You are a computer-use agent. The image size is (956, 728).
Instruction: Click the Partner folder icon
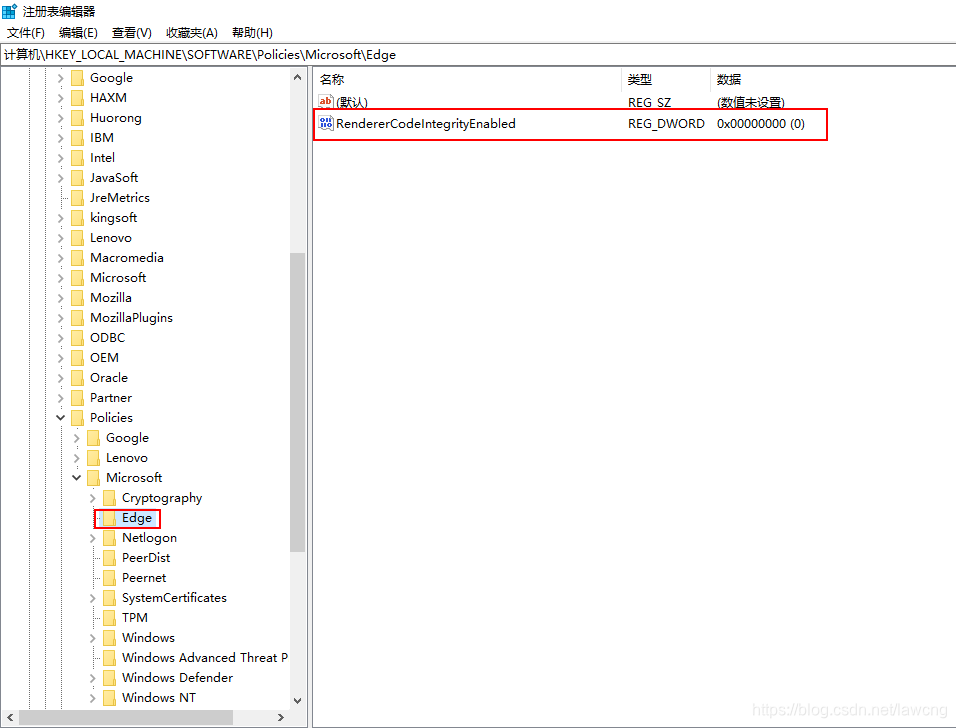77,398
